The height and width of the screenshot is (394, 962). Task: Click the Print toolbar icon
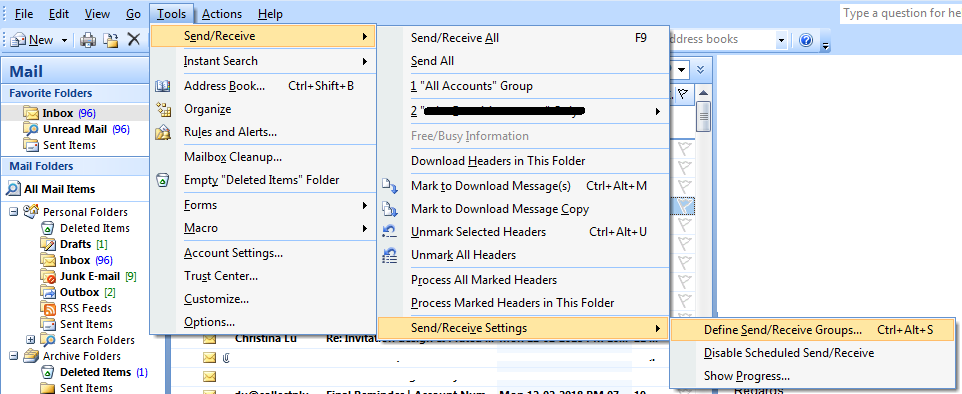pyautogui.click(x=89, y=40)
